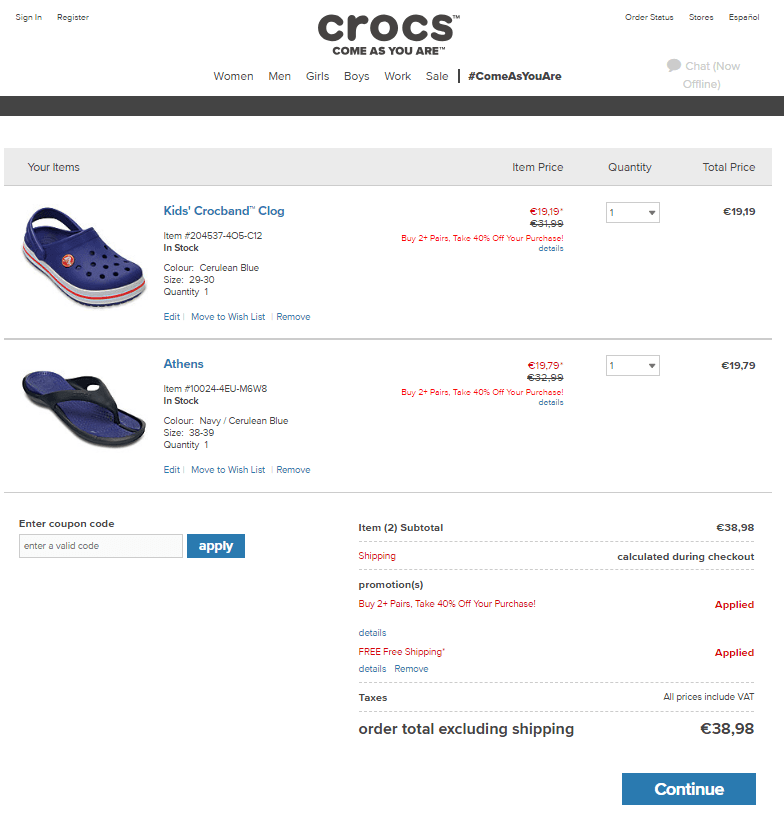Image resolution: width=784 pixels, height=832 pixels.
Task: Move Athens to Wish List
Action: (228, 470)
